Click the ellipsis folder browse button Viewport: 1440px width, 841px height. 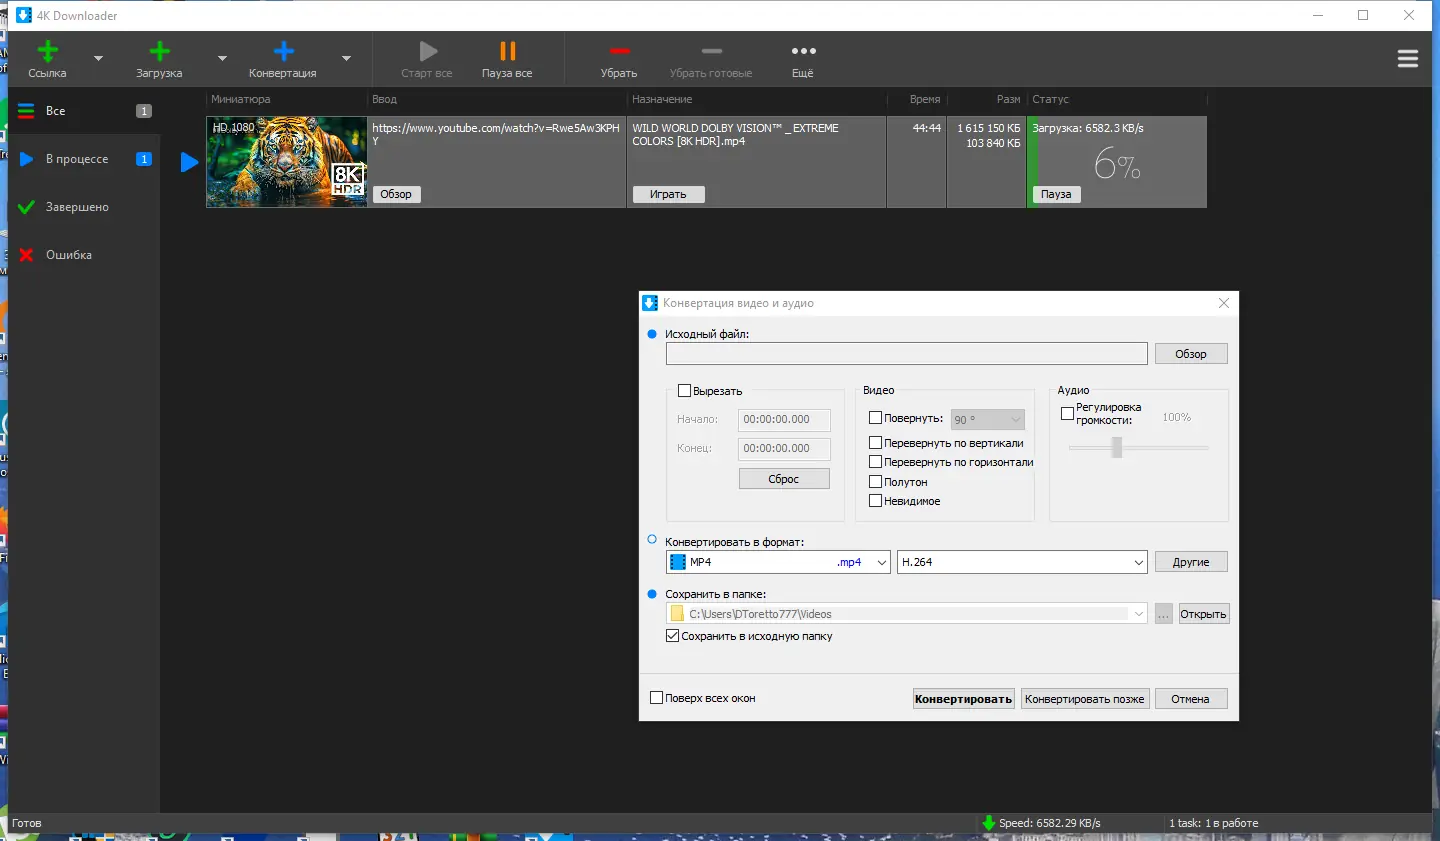(1163, 614)
